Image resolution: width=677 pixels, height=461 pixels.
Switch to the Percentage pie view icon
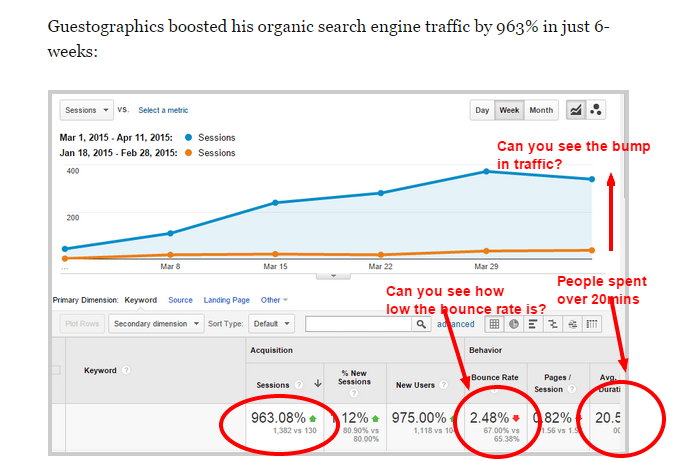514,324
